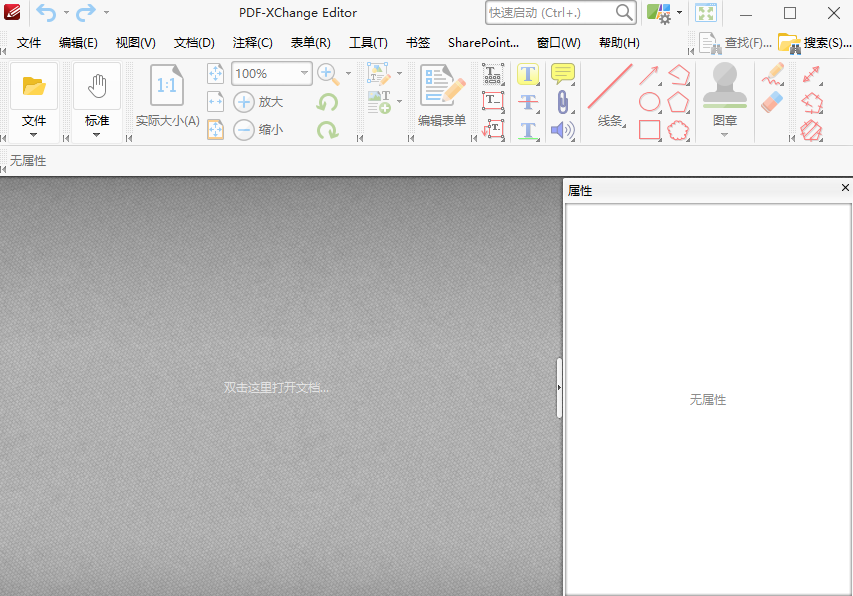853x596 pixels.
Task: Select the 图章 stamp tool
Action: pyautogui.click(x=724, y=95)
